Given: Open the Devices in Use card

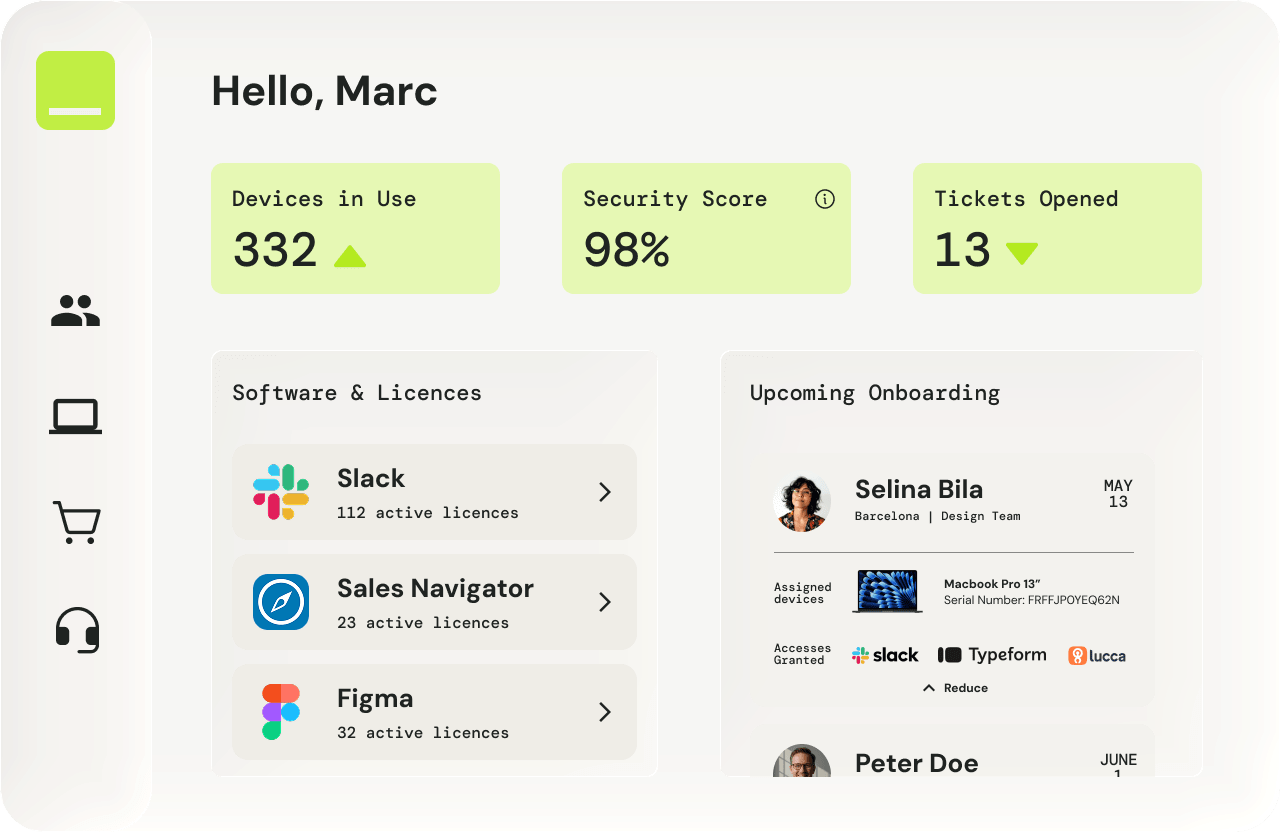Looking at the screenshot, I should pos(355,228).
